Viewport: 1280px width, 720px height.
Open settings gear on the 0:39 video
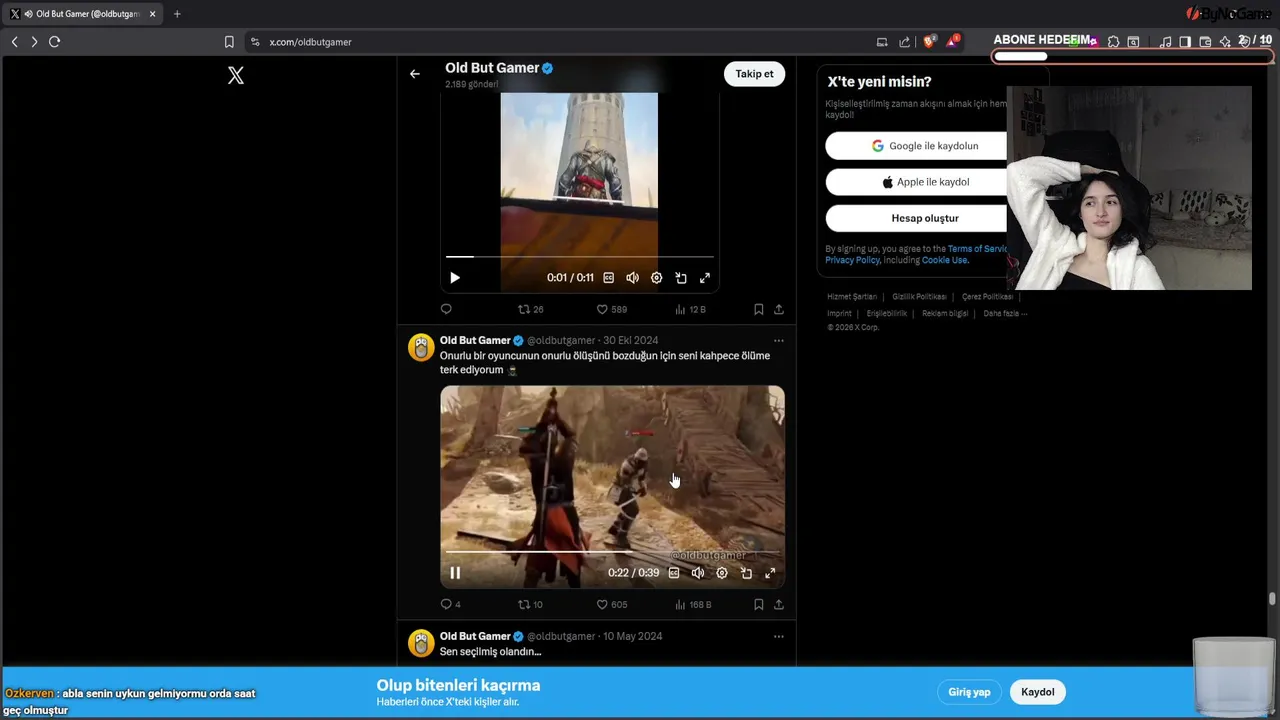(722, 573)
